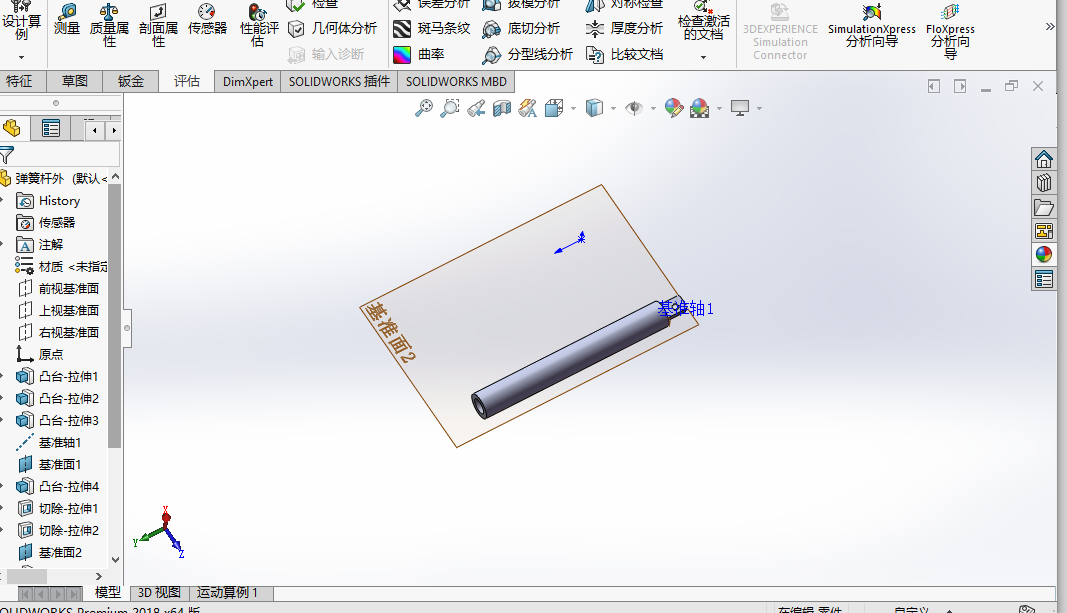
Task: Click the feature tree vertical scrollbar
Action: tap(115, 316)
